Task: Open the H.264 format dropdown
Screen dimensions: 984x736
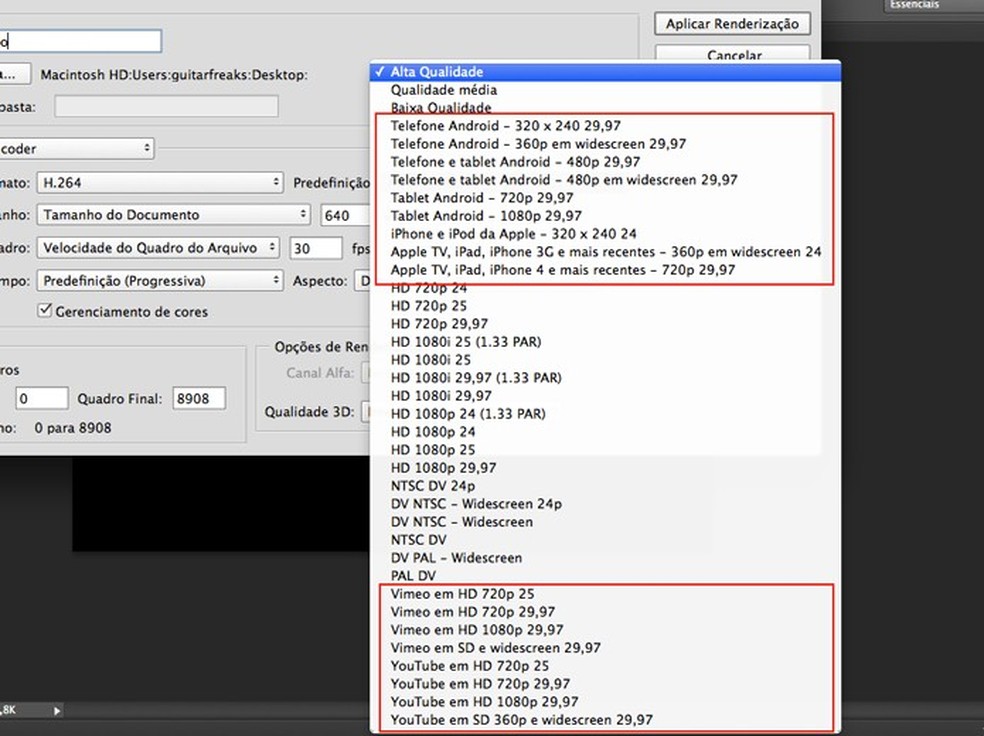Action: [159, 183]
